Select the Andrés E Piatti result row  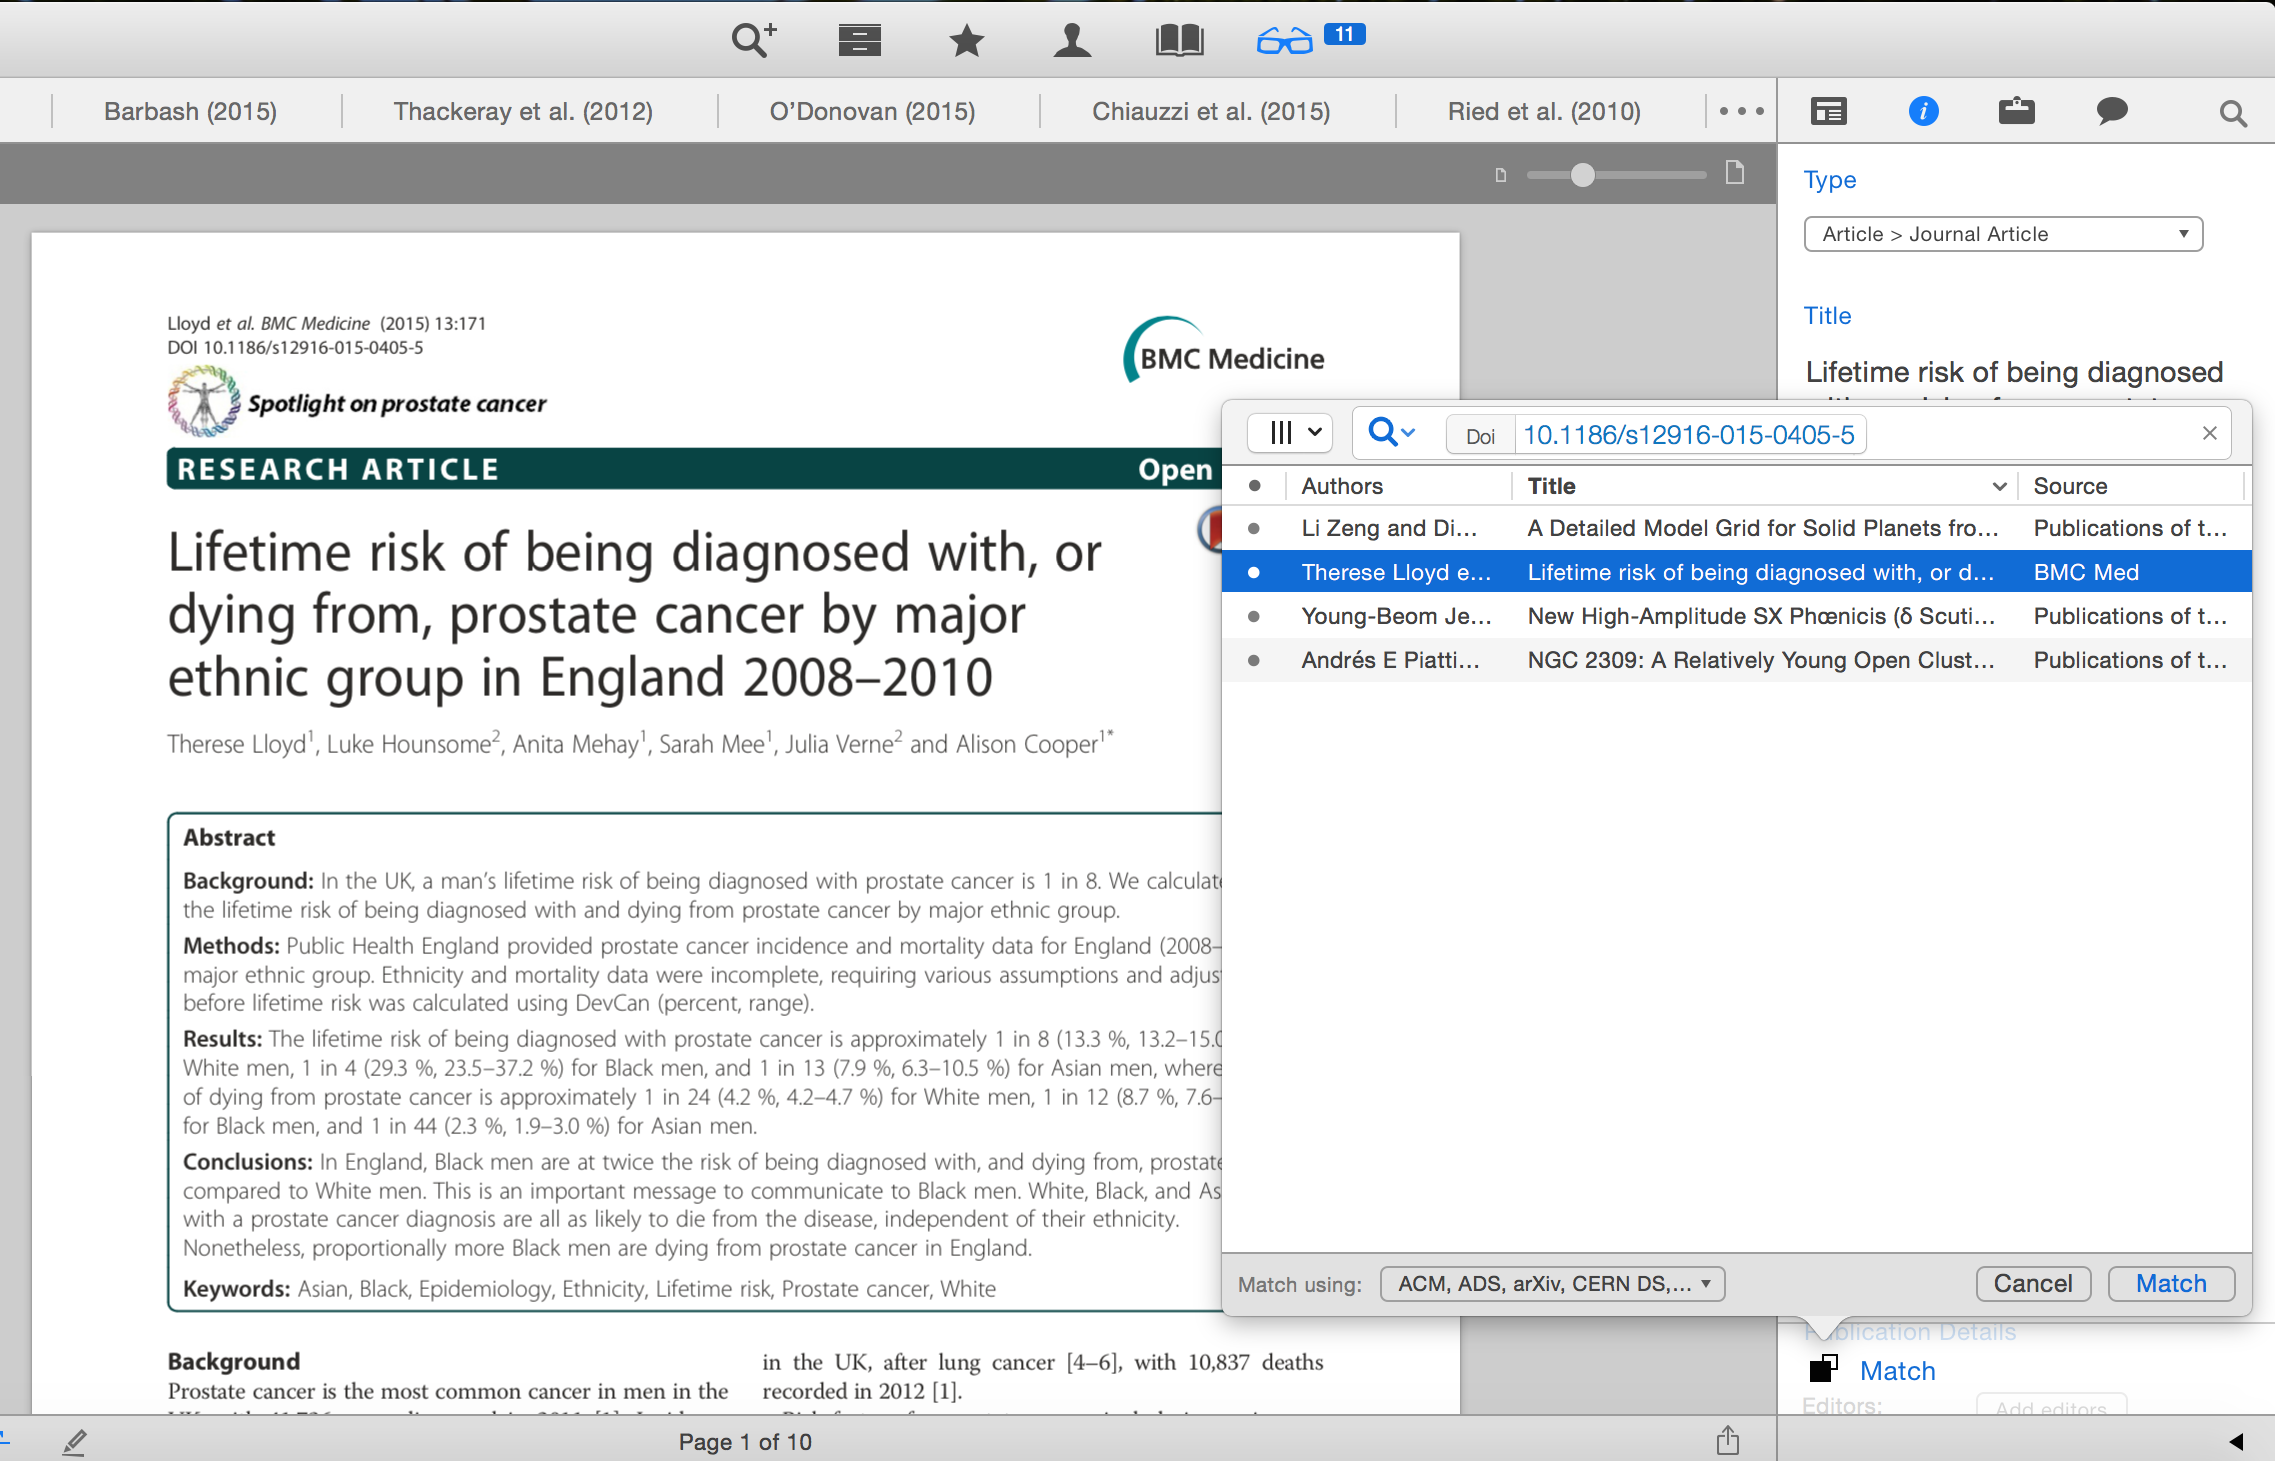tap(1737, 660)
